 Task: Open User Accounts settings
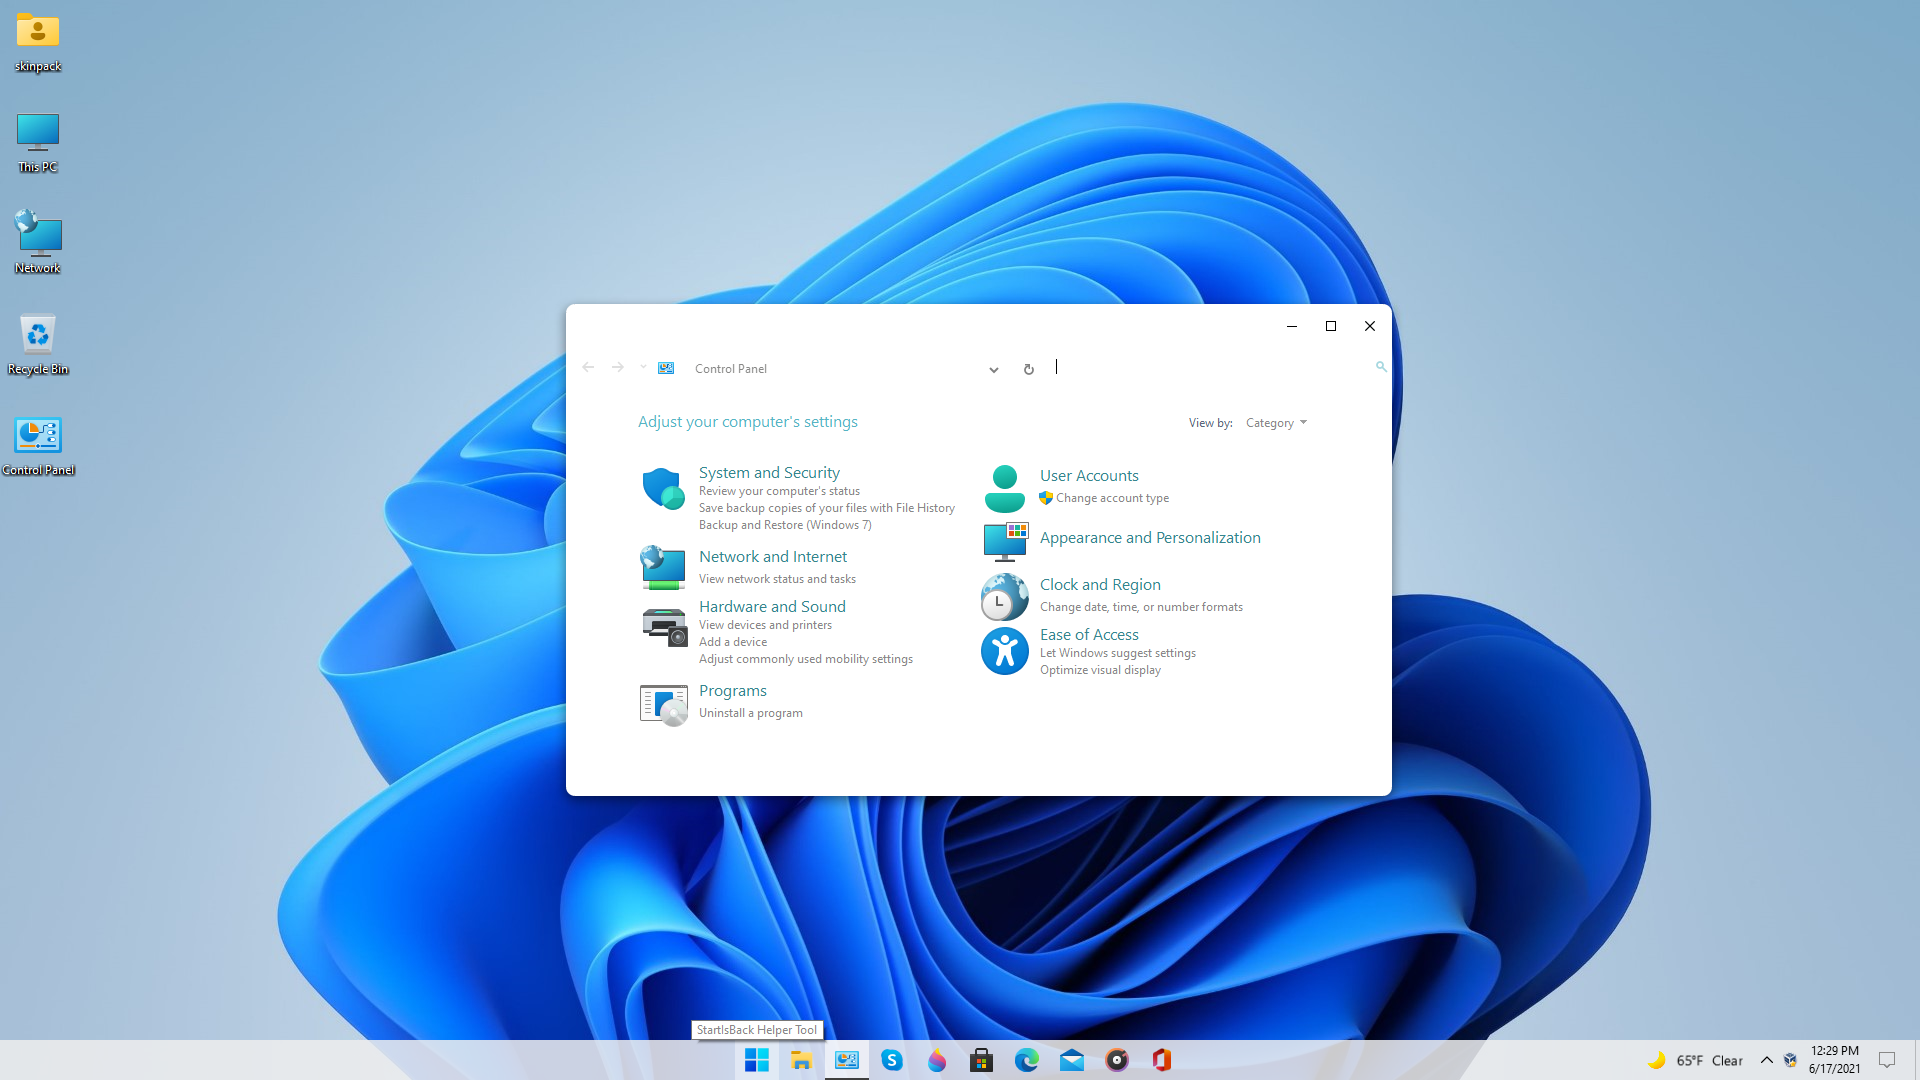(x=1089, y=475)
